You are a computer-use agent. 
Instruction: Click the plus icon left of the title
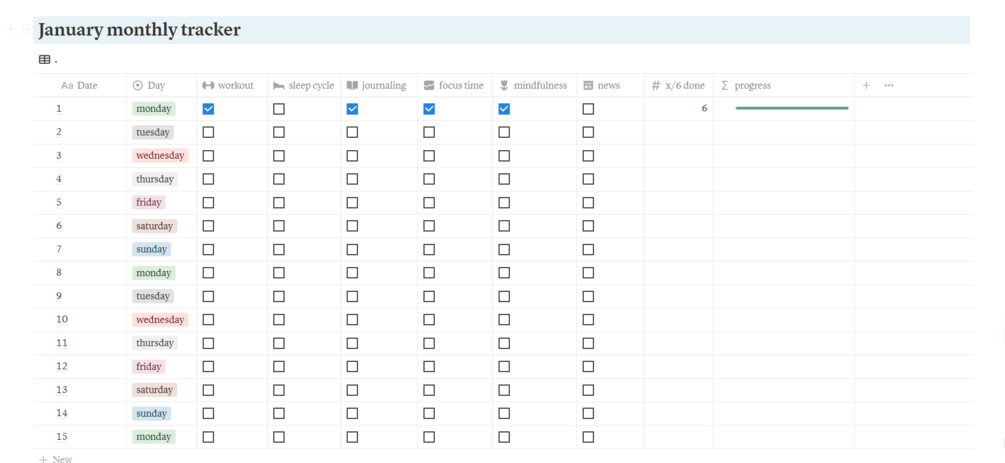[10, 29]
